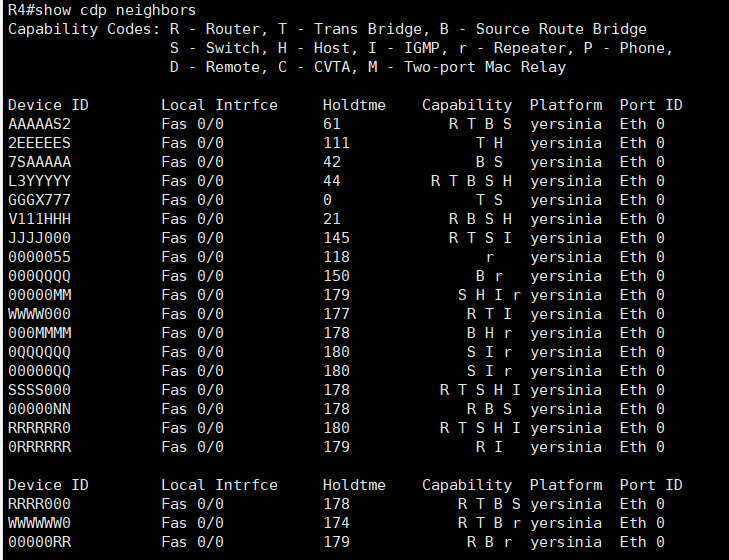Screen dimensions: 729x560
Task: Click the GGGX777 device entry
Action: 39,200
